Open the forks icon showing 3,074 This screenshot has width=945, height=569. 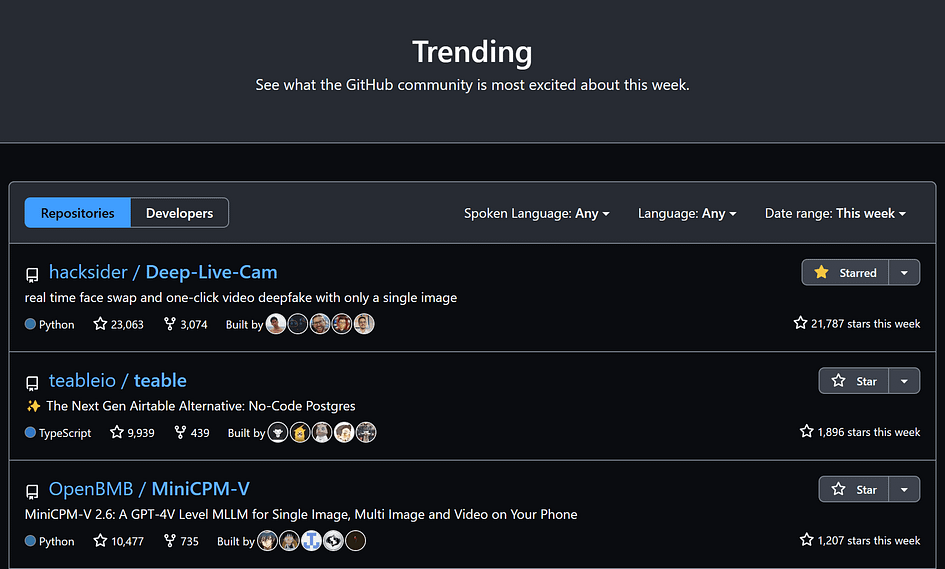[170, 324]
